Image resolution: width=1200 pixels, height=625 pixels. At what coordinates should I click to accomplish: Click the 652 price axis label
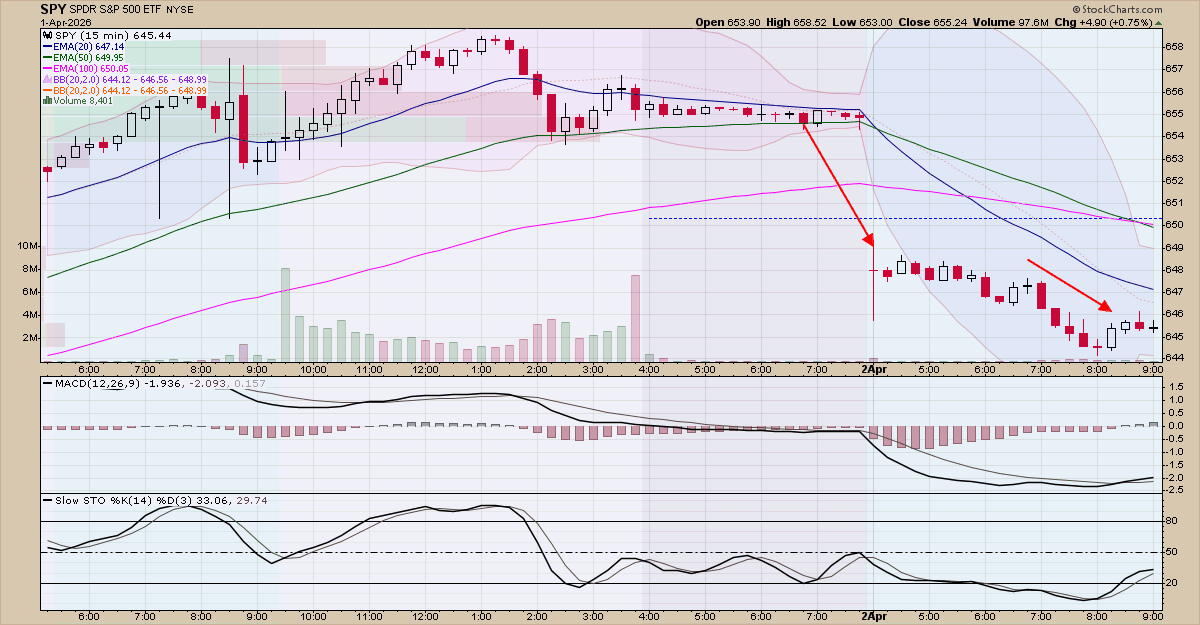coord(1175,180)
